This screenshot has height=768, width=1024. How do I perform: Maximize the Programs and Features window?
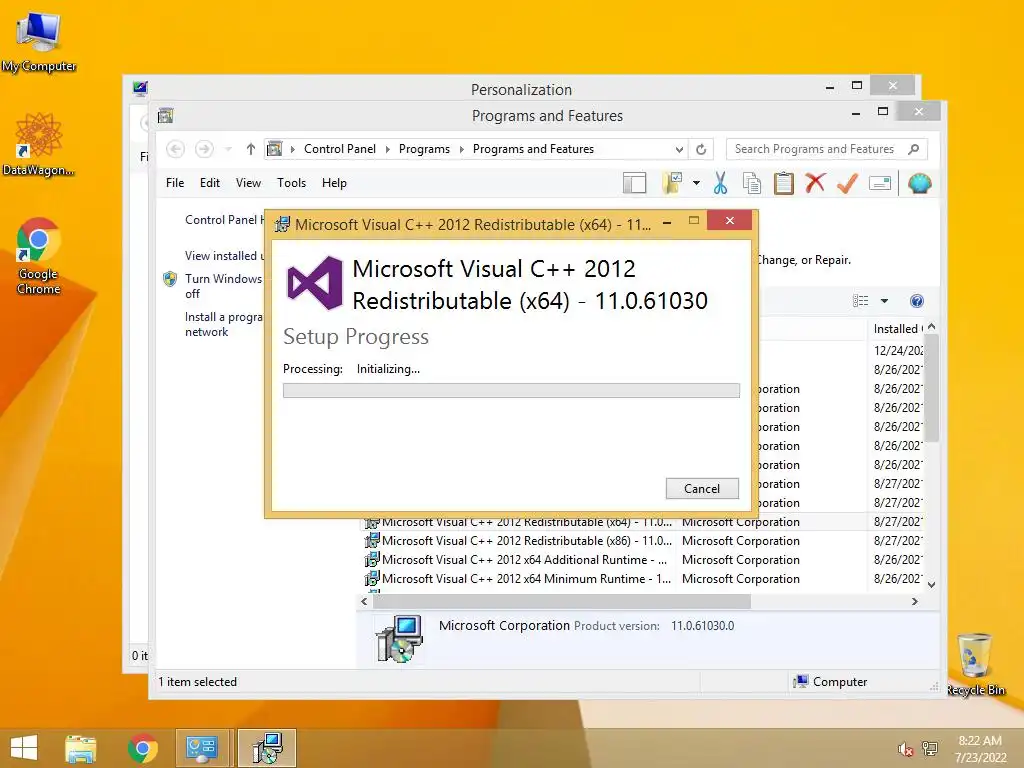pyautogui.click(x=883, y=112)
